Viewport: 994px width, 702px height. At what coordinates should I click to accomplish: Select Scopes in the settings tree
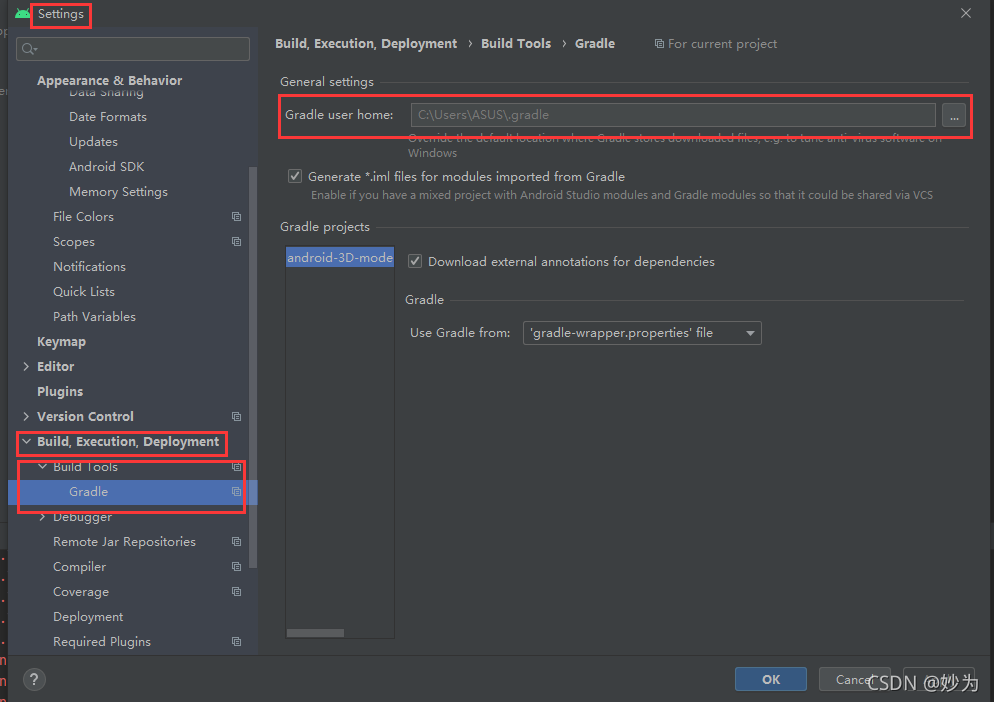[74, 242]
